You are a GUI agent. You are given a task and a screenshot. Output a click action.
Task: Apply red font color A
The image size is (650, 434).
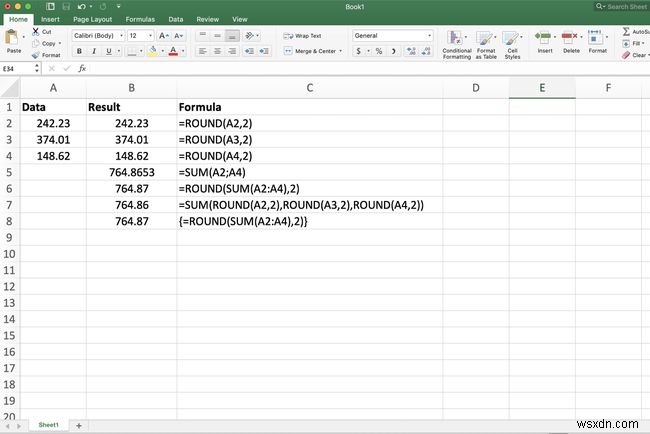click(174, 51)
